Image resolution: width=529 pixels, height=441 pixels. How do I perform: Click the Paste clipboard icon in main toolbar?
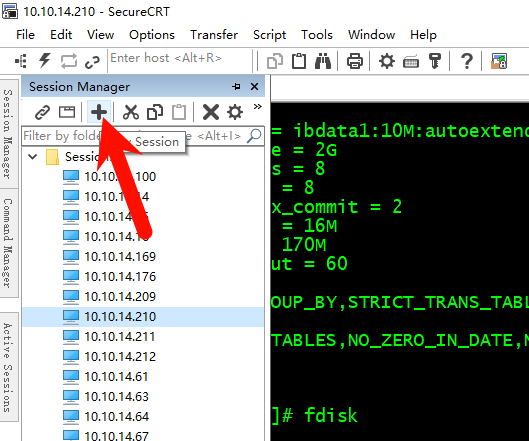coord(299,61)
